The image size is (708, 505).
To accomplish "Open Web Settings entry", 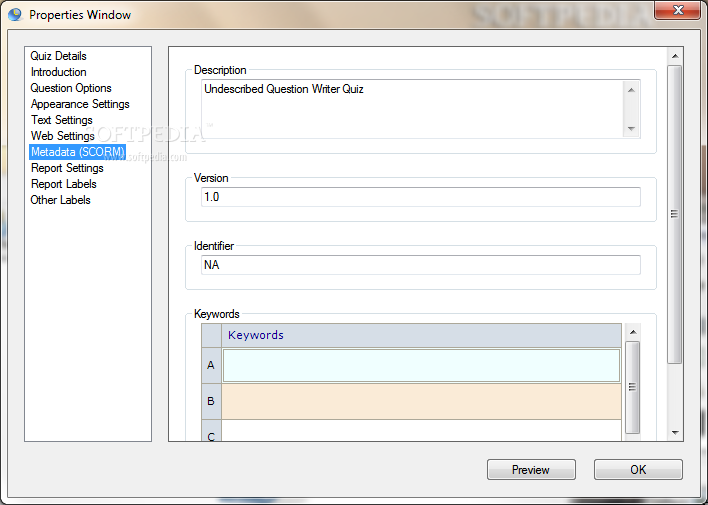I will click(62, 136).
